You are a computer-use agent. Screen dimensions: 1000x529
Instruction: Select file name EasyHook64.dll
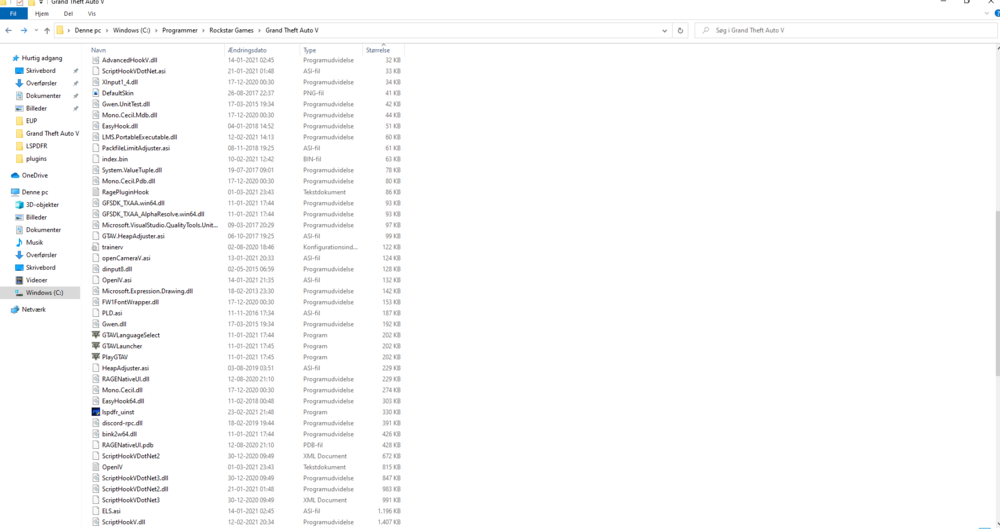[x=123, y=401]
